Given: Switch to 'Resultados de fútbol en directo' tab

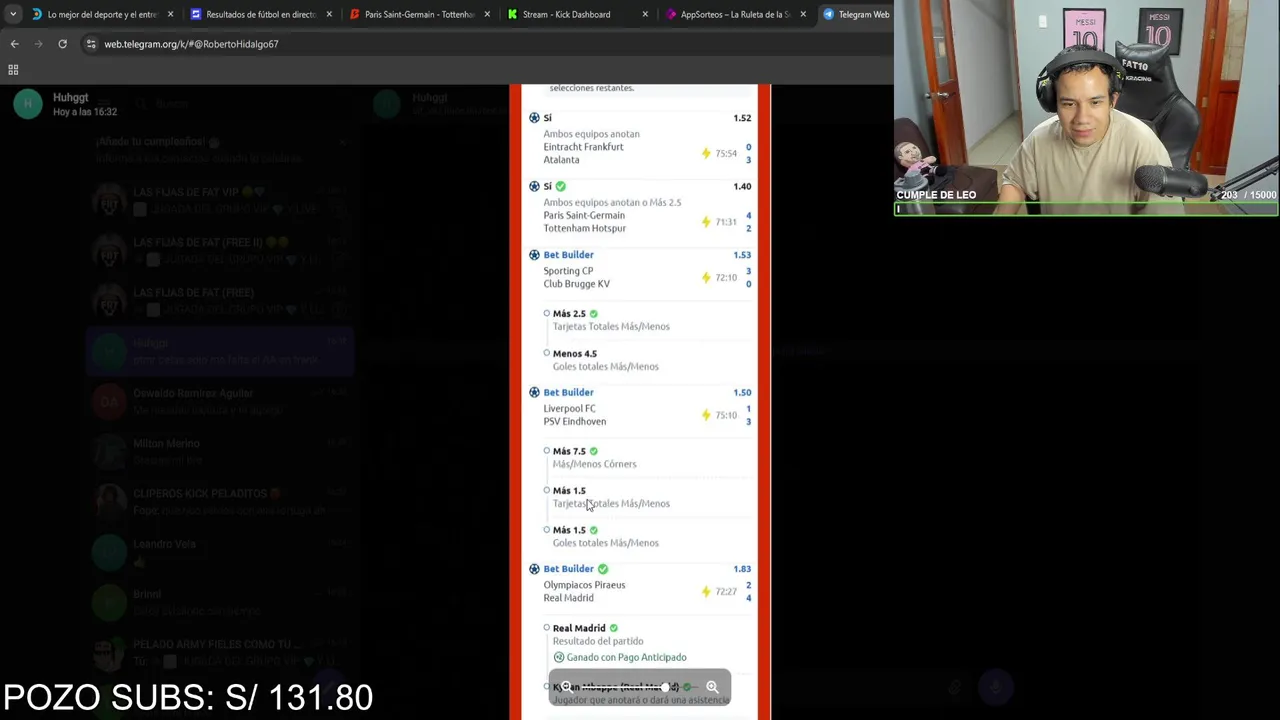Looking at the screenshot, I should click(260, 14).
